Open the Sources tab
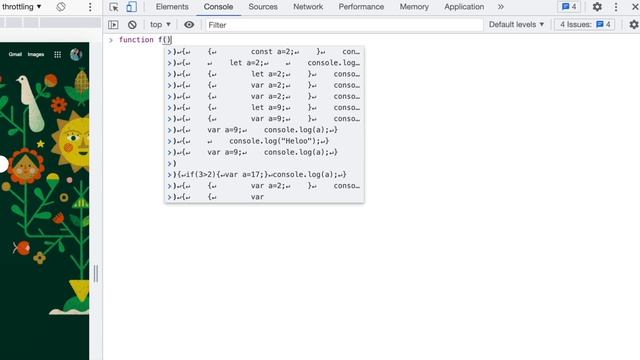640x360 pixels. click(x=263, y=7)
